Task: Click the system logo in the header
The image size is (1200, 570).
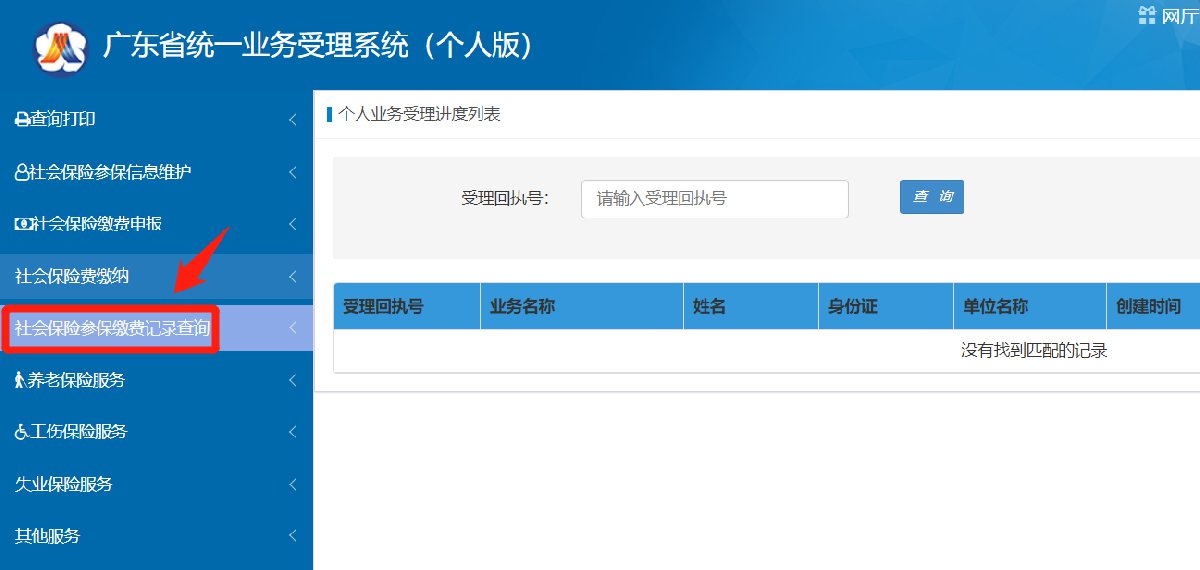Action: coord(62,47)
